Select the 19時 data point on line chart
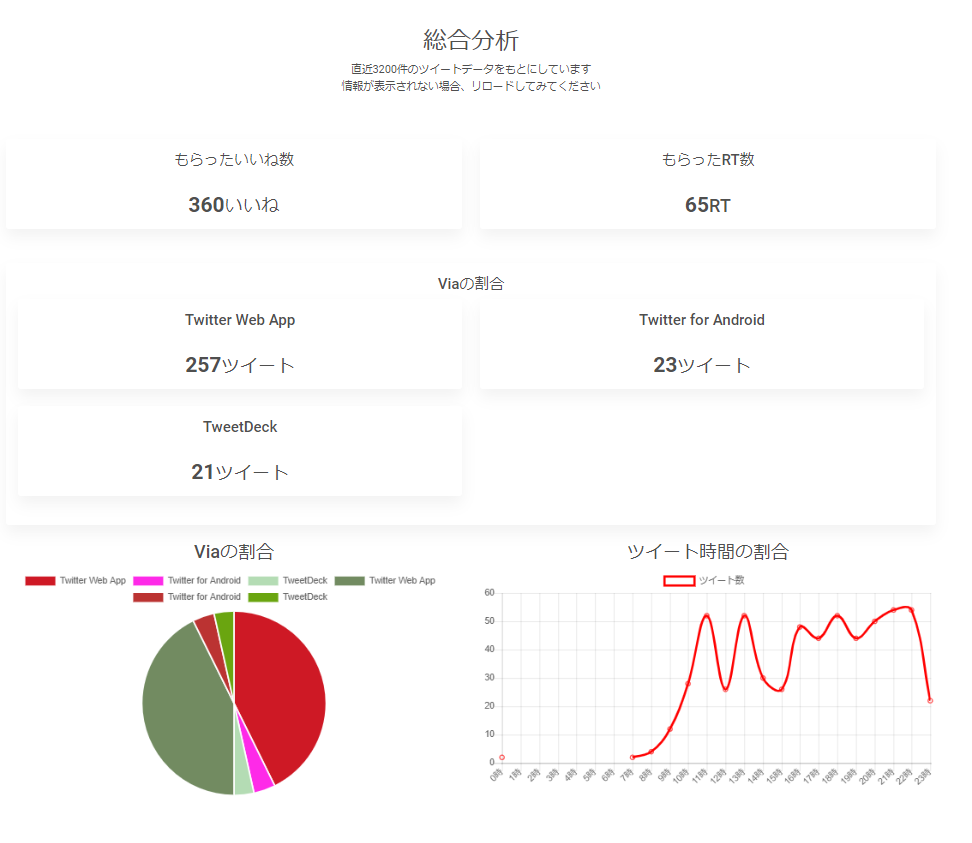 856,638
